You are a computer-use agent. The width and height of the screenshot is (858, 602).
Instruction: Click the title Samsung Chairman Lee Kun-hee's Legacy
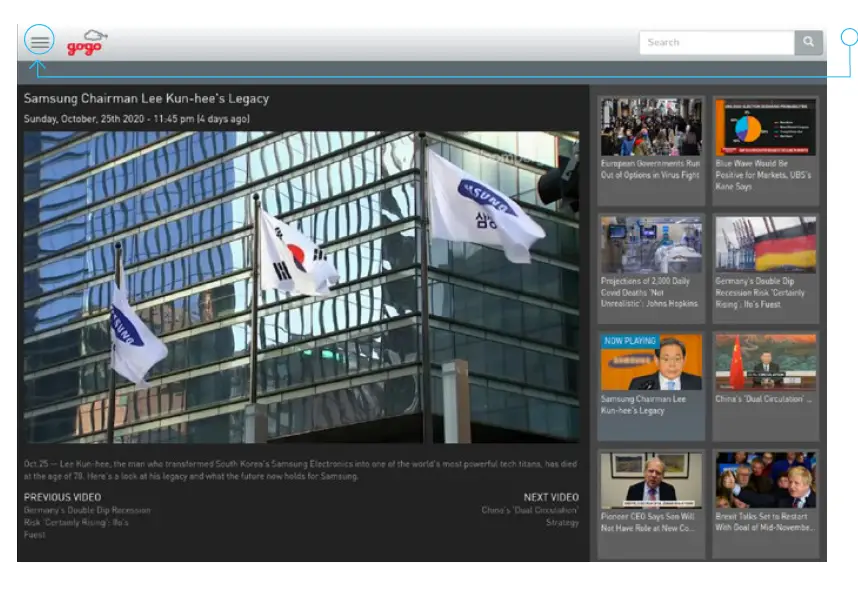[146, 99]
